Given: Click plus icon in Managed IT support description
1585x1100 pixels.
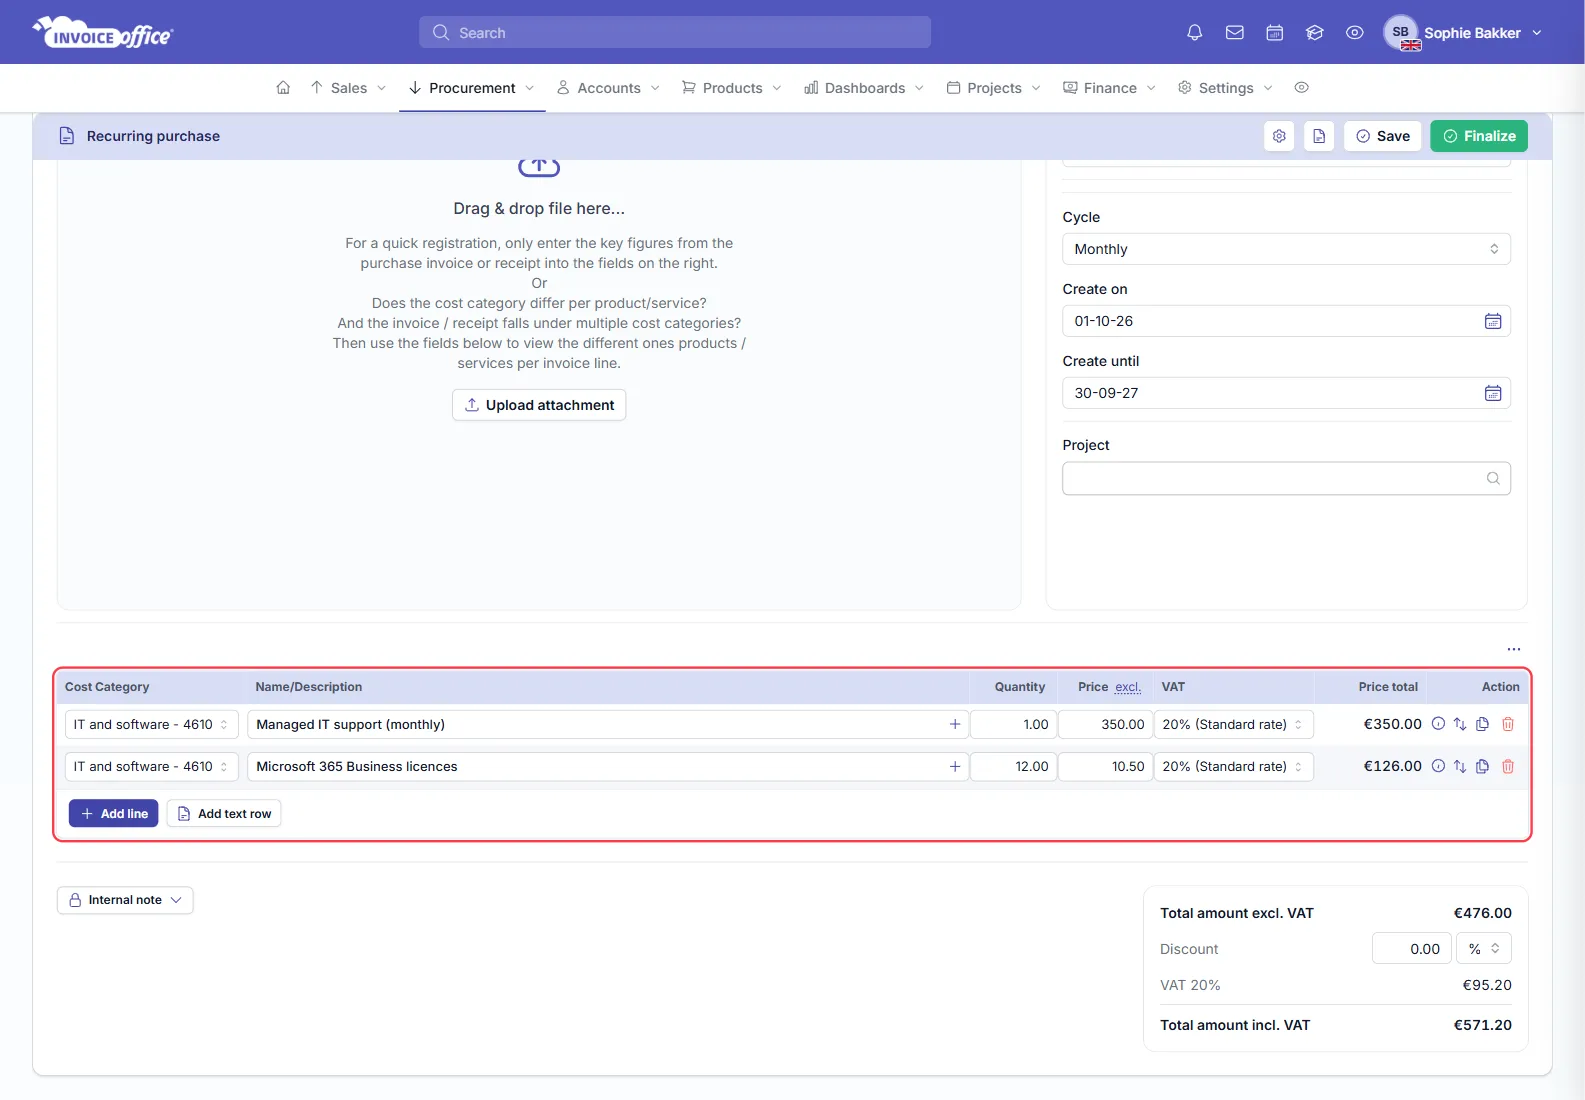Looking at the screenshot, I should 955,724.
